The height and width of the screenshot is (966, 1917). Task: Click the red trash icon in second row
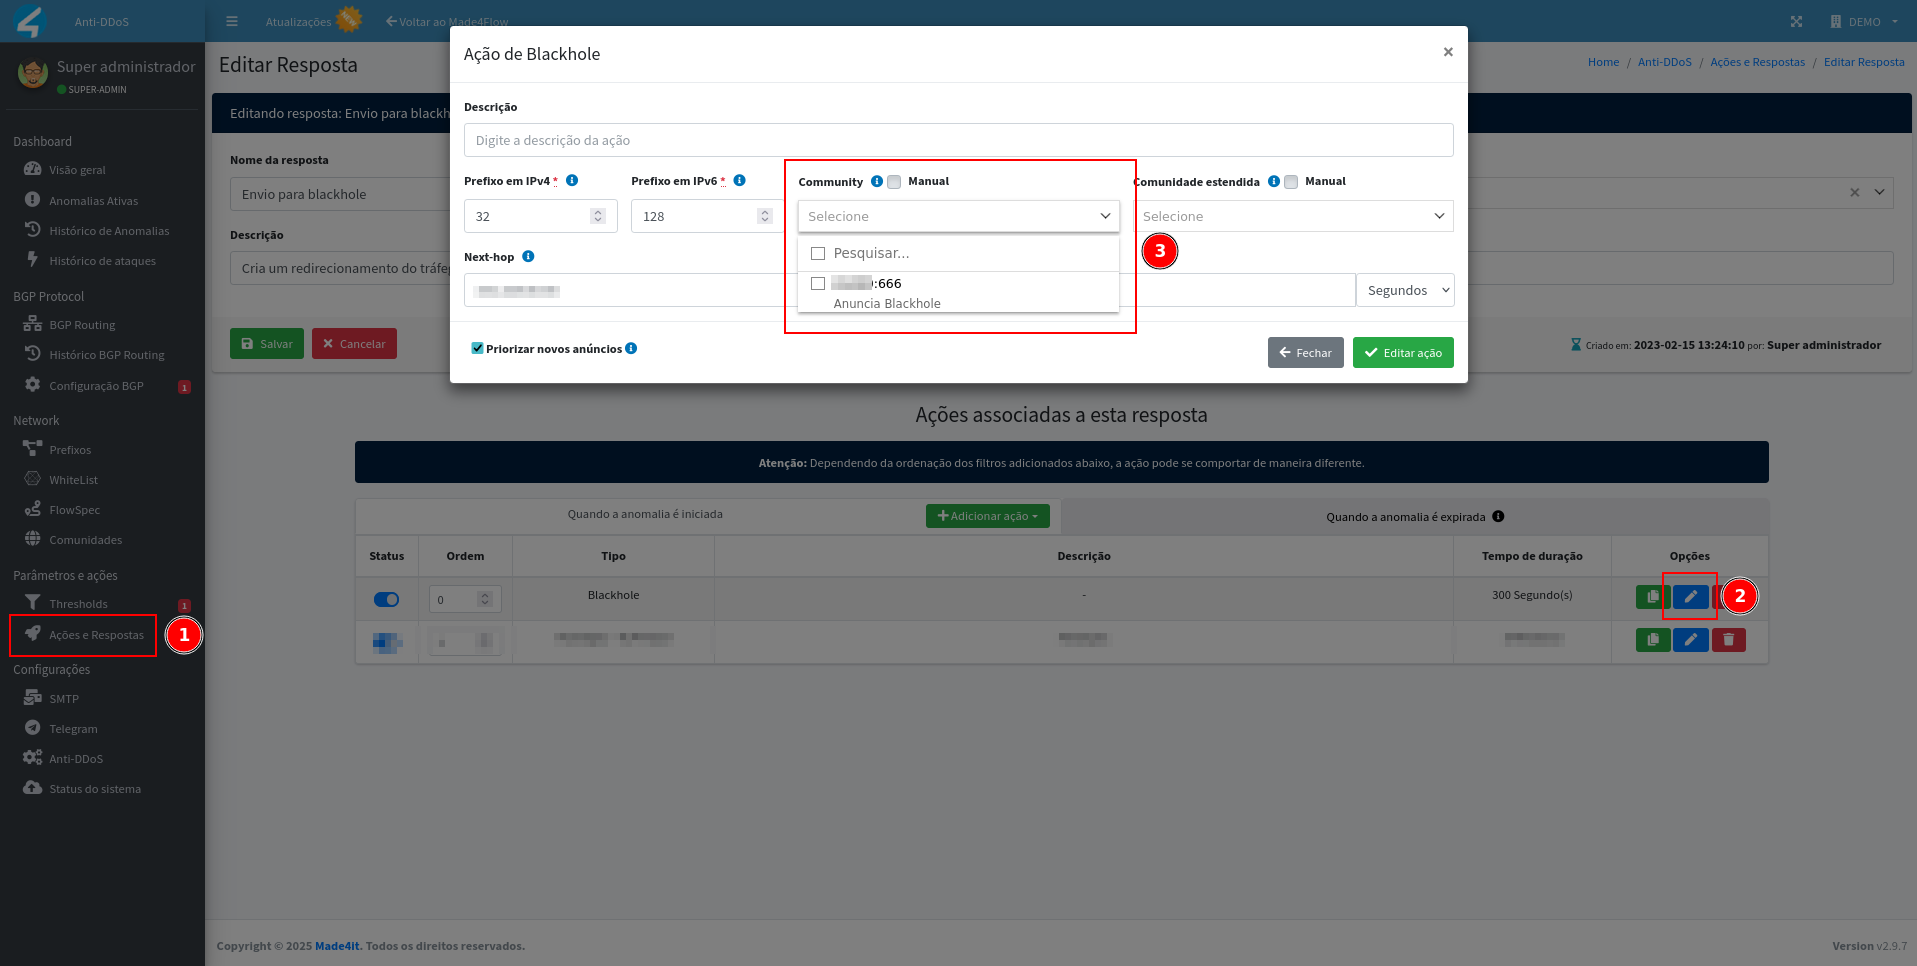click(1728, 640)
